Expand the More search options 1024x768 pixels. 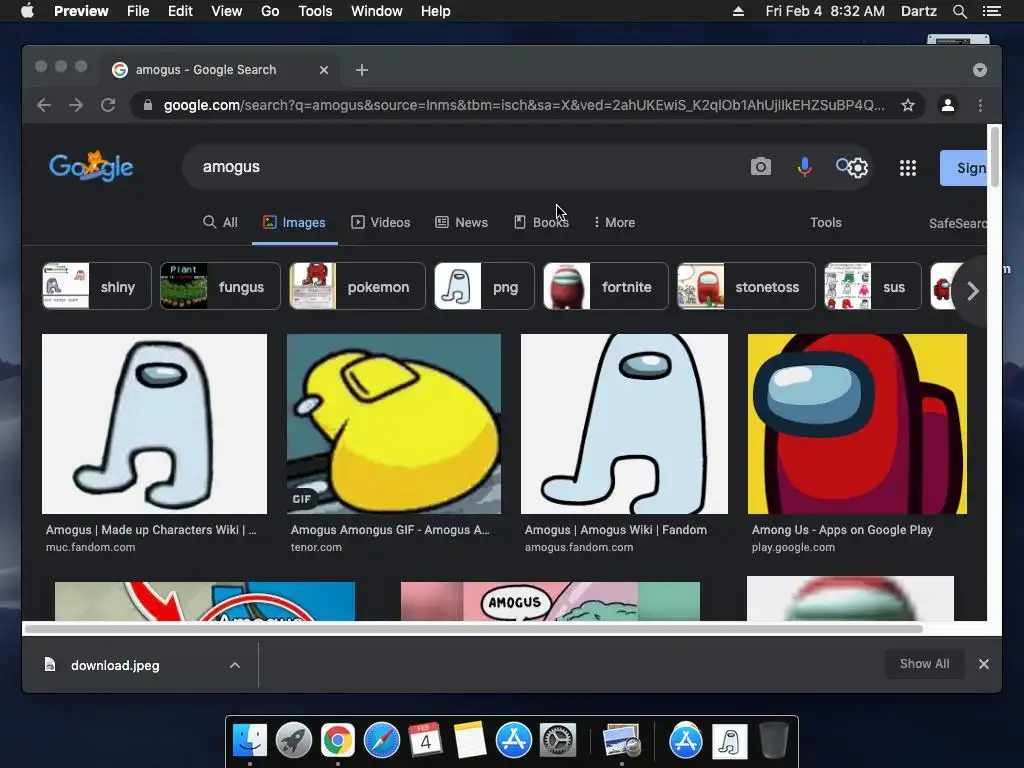pyautogui.click(x=614, y=223)
